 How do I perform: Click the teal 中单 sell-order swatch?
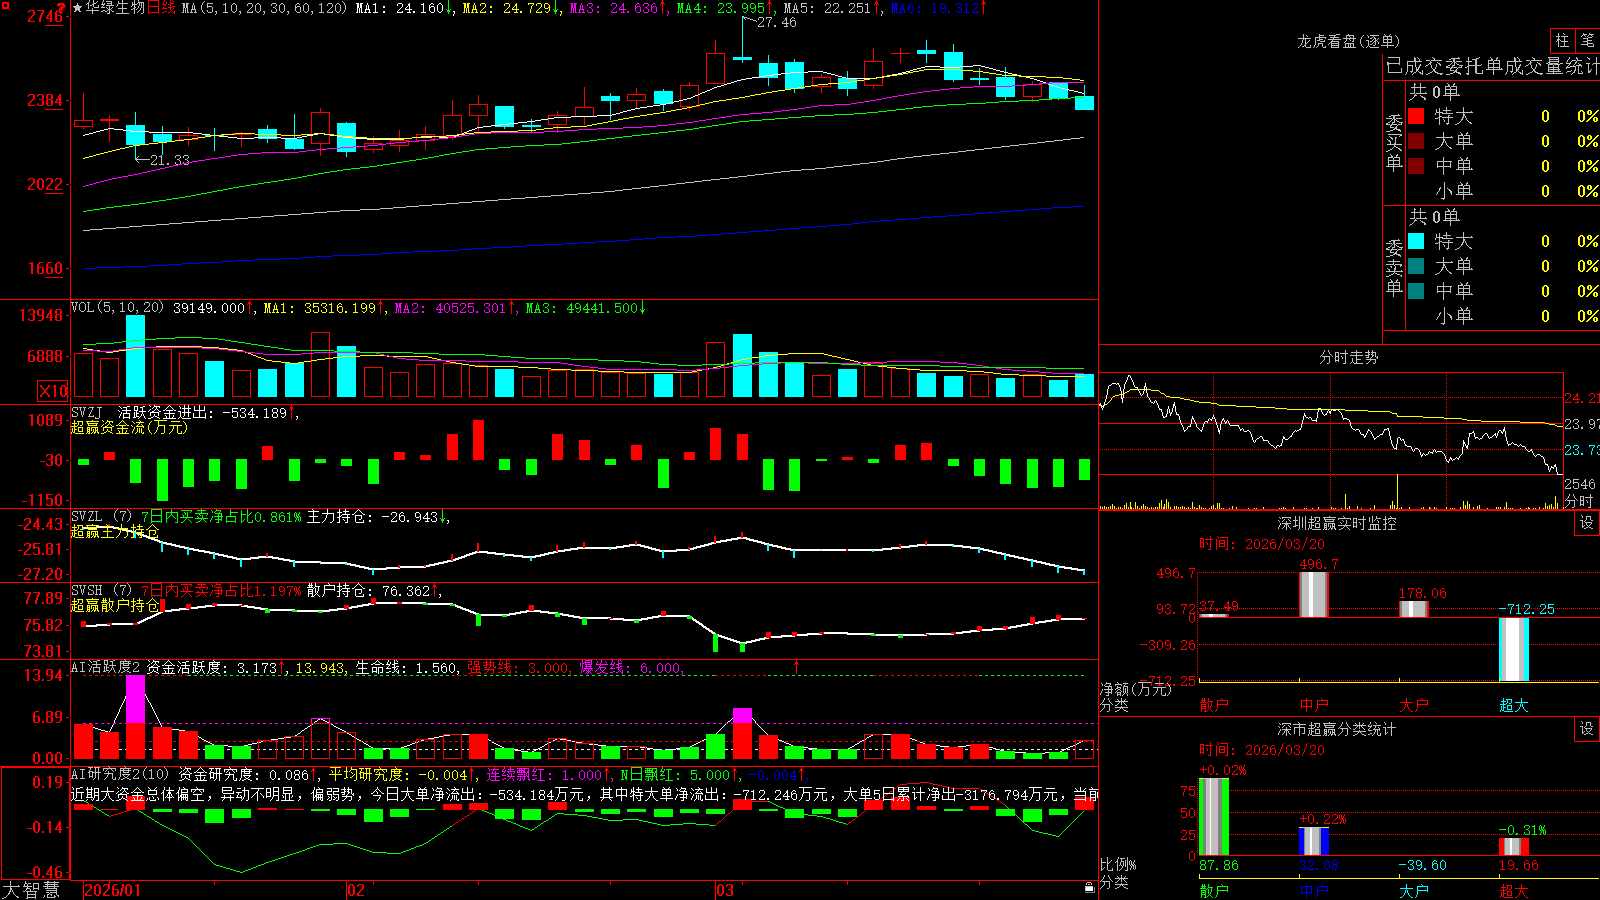tap(1416, 290)
